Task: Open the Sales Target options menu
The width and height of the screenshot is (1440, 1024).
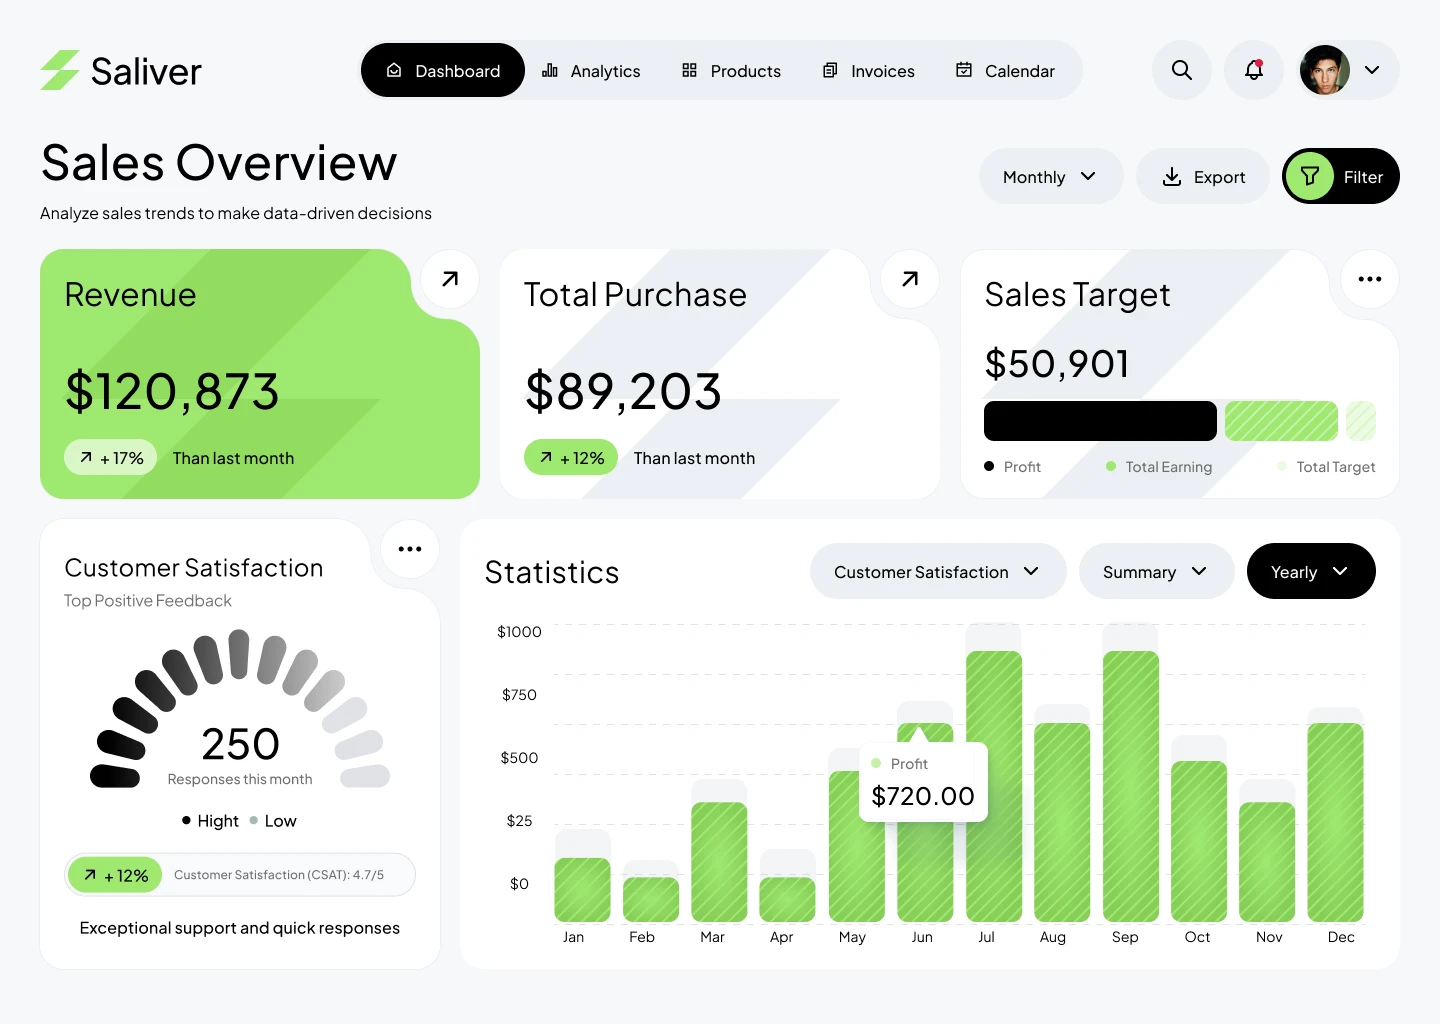Action: click(1369, 279)
